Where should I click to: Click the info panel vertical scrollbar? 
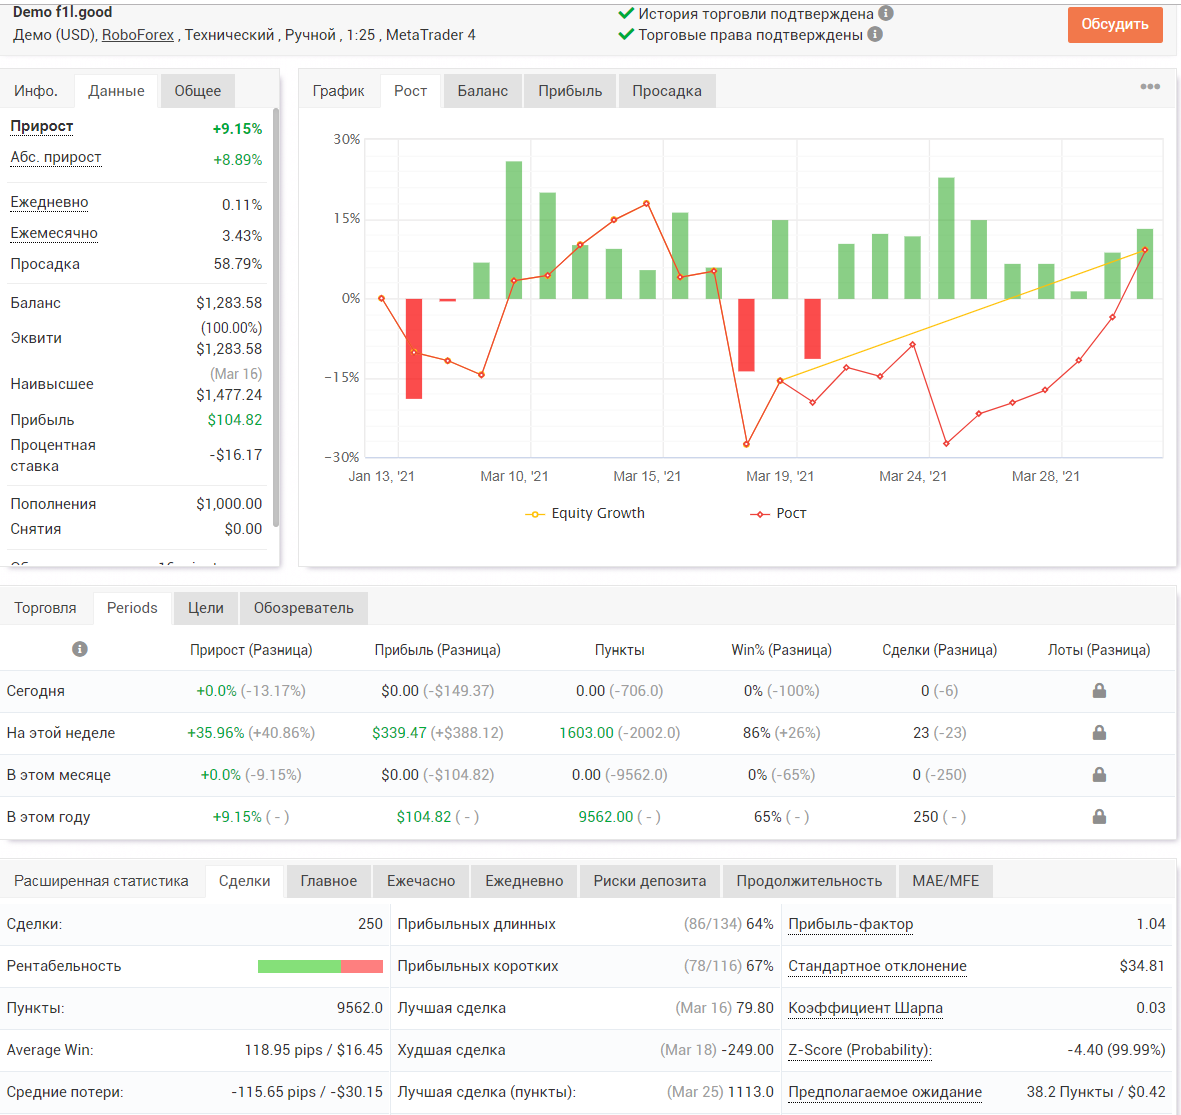(276, 316)
